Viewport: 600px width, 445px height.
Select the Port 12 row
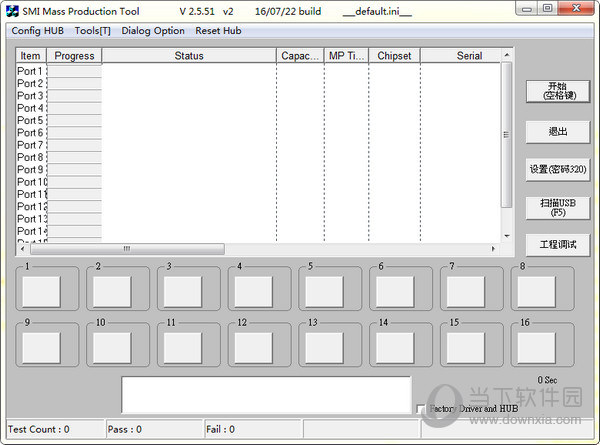tap(258, 207)
